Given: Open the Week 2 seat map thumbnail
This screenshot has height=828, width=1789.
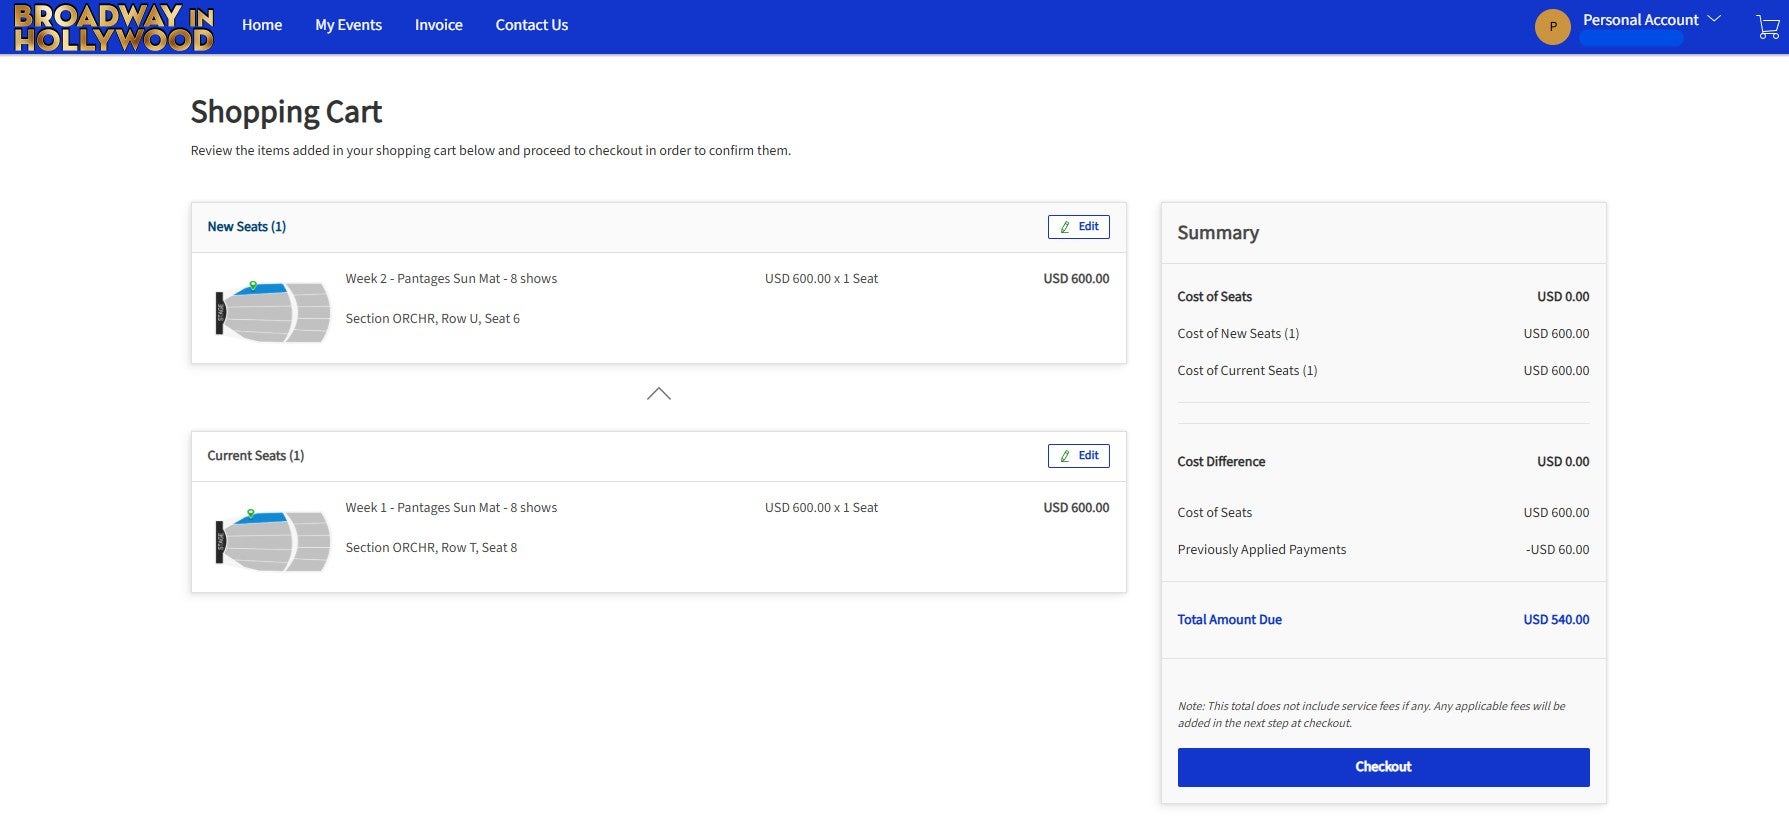Looking at the screenshot, I should (x=272, y=313).
